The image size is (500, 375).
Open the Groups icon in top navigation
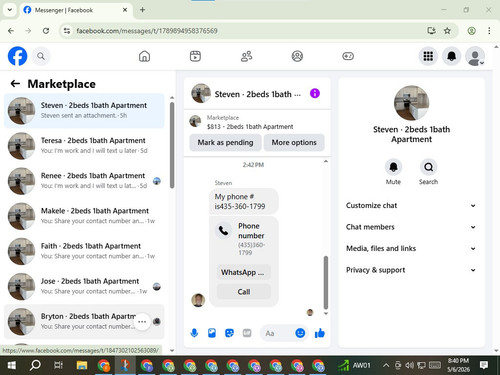[x=297, y=56]
